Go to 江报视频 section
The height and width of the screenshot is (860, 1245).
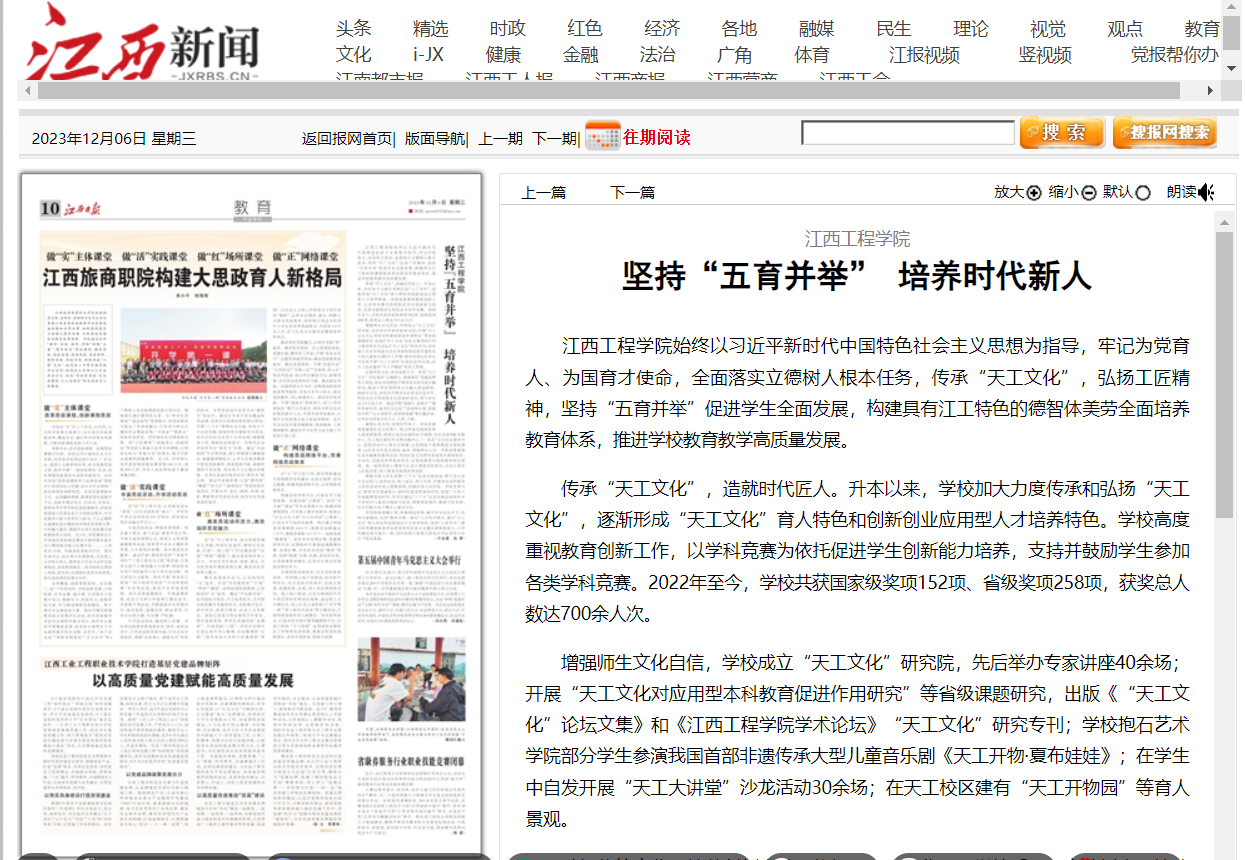924,55
